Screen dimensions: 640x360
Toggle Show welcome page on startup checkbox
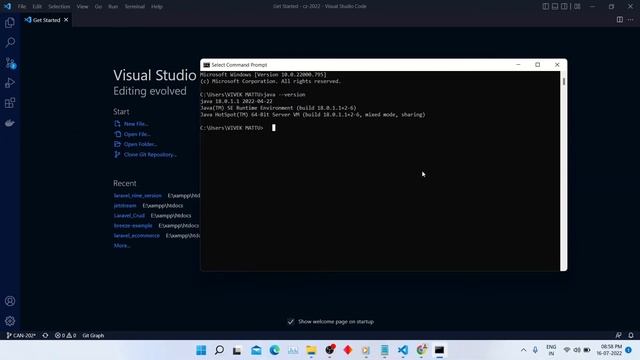coord(291,322)
